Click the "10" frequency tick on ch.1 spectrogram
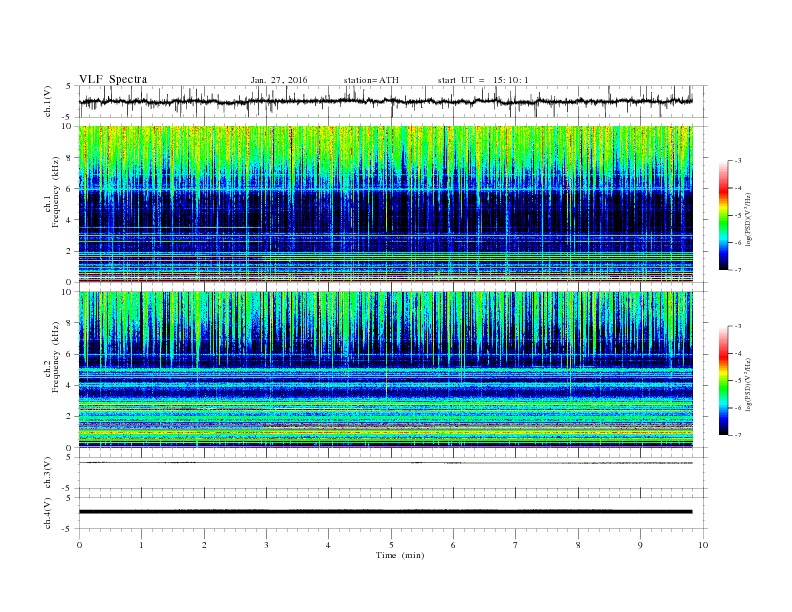Viewport: 792px width, 612px height. (67, 126)
